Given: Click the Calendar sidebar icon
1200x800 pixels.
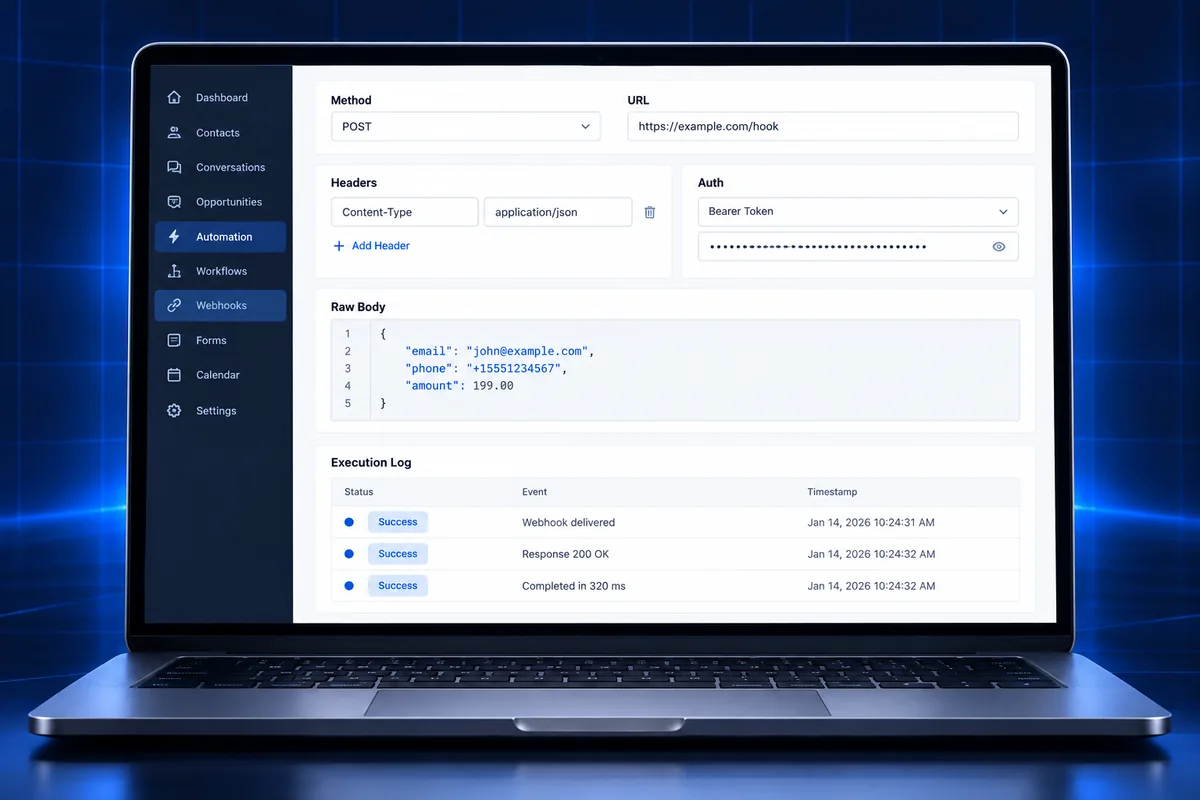Looking at the screenshot, I should click(174, 375).
